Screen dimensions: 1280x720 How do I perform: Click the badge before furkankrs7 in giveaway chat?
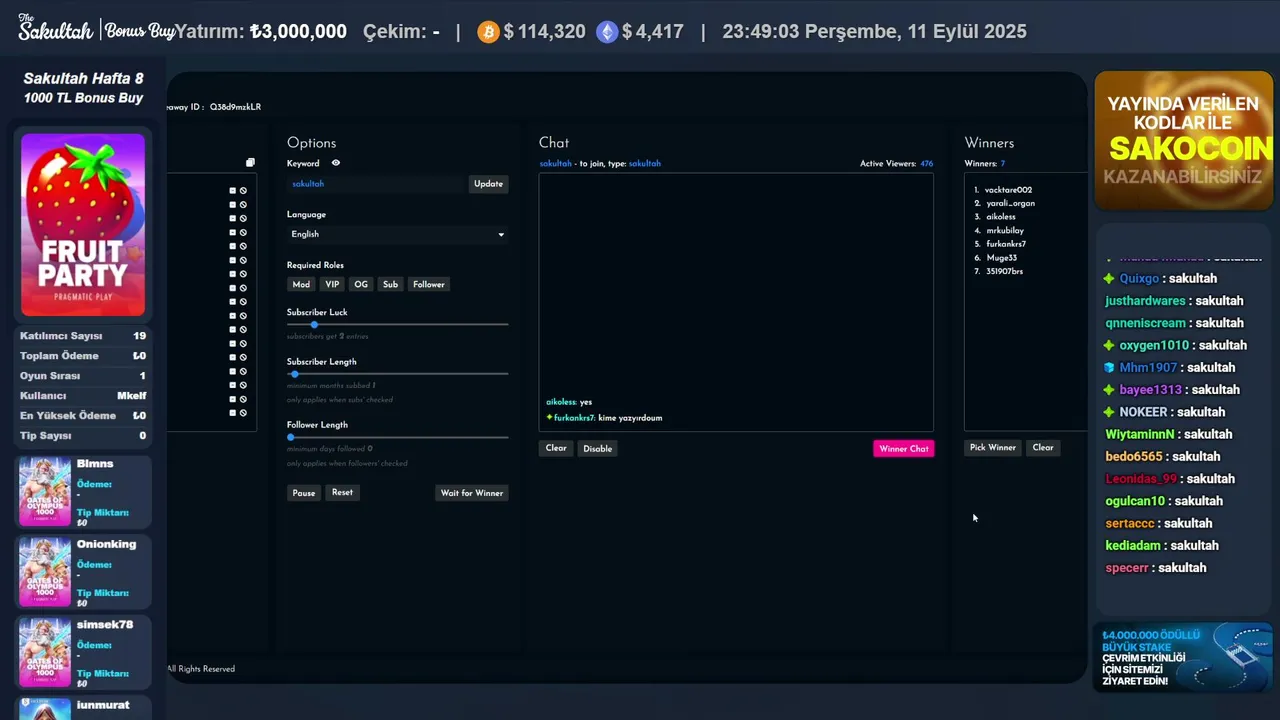pos(549,417)
